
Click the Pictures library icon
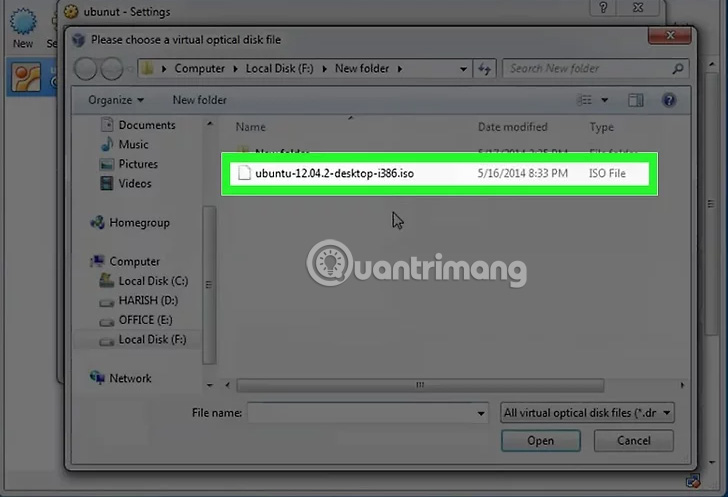[107, 164]
